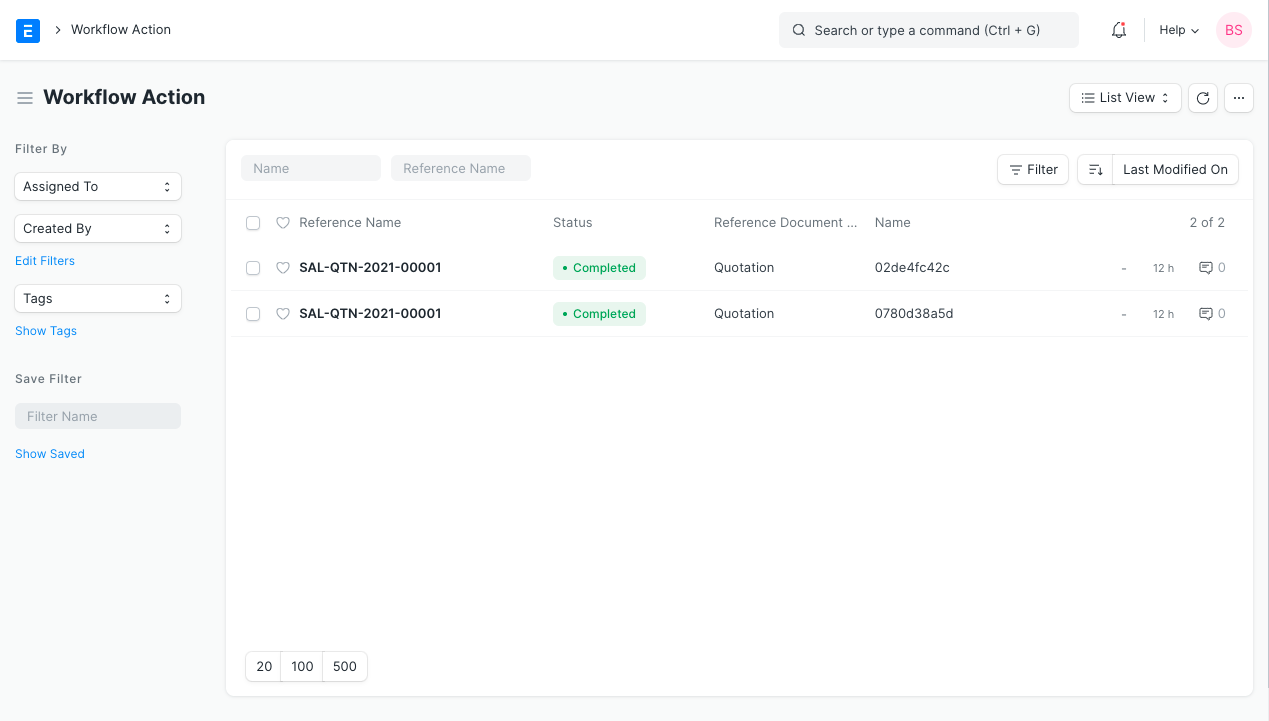Click the notifications bell icon
1269x721 pixels.
[x=1118, y=30]
